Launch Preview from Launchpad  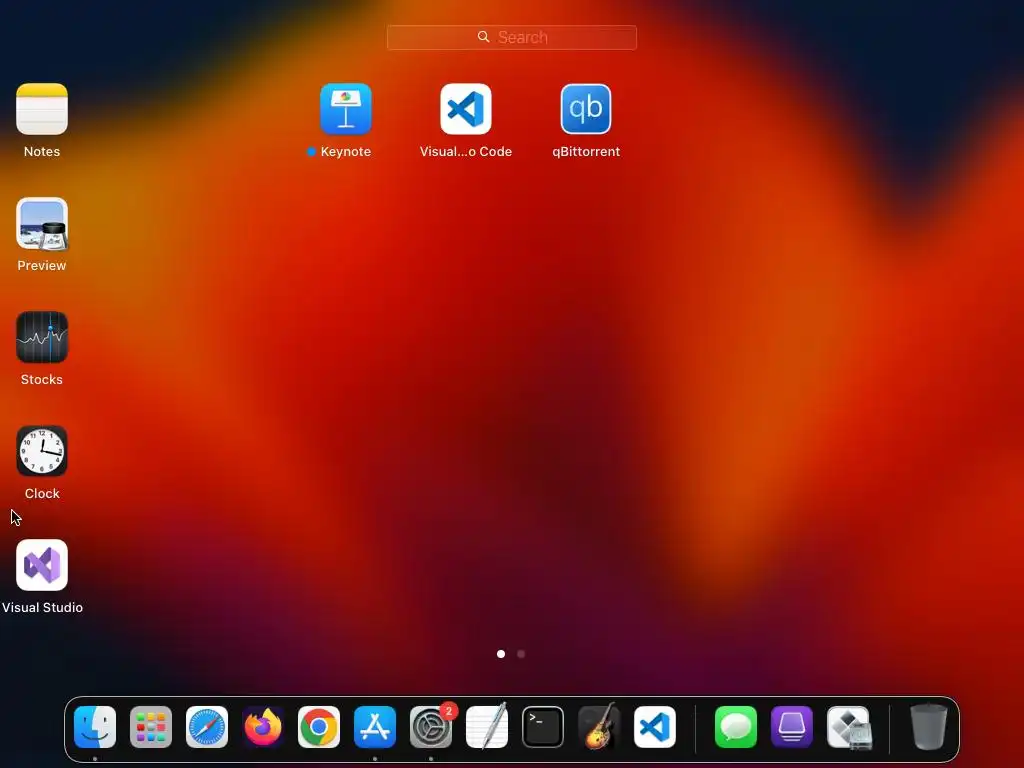click(x=42, y=223)
